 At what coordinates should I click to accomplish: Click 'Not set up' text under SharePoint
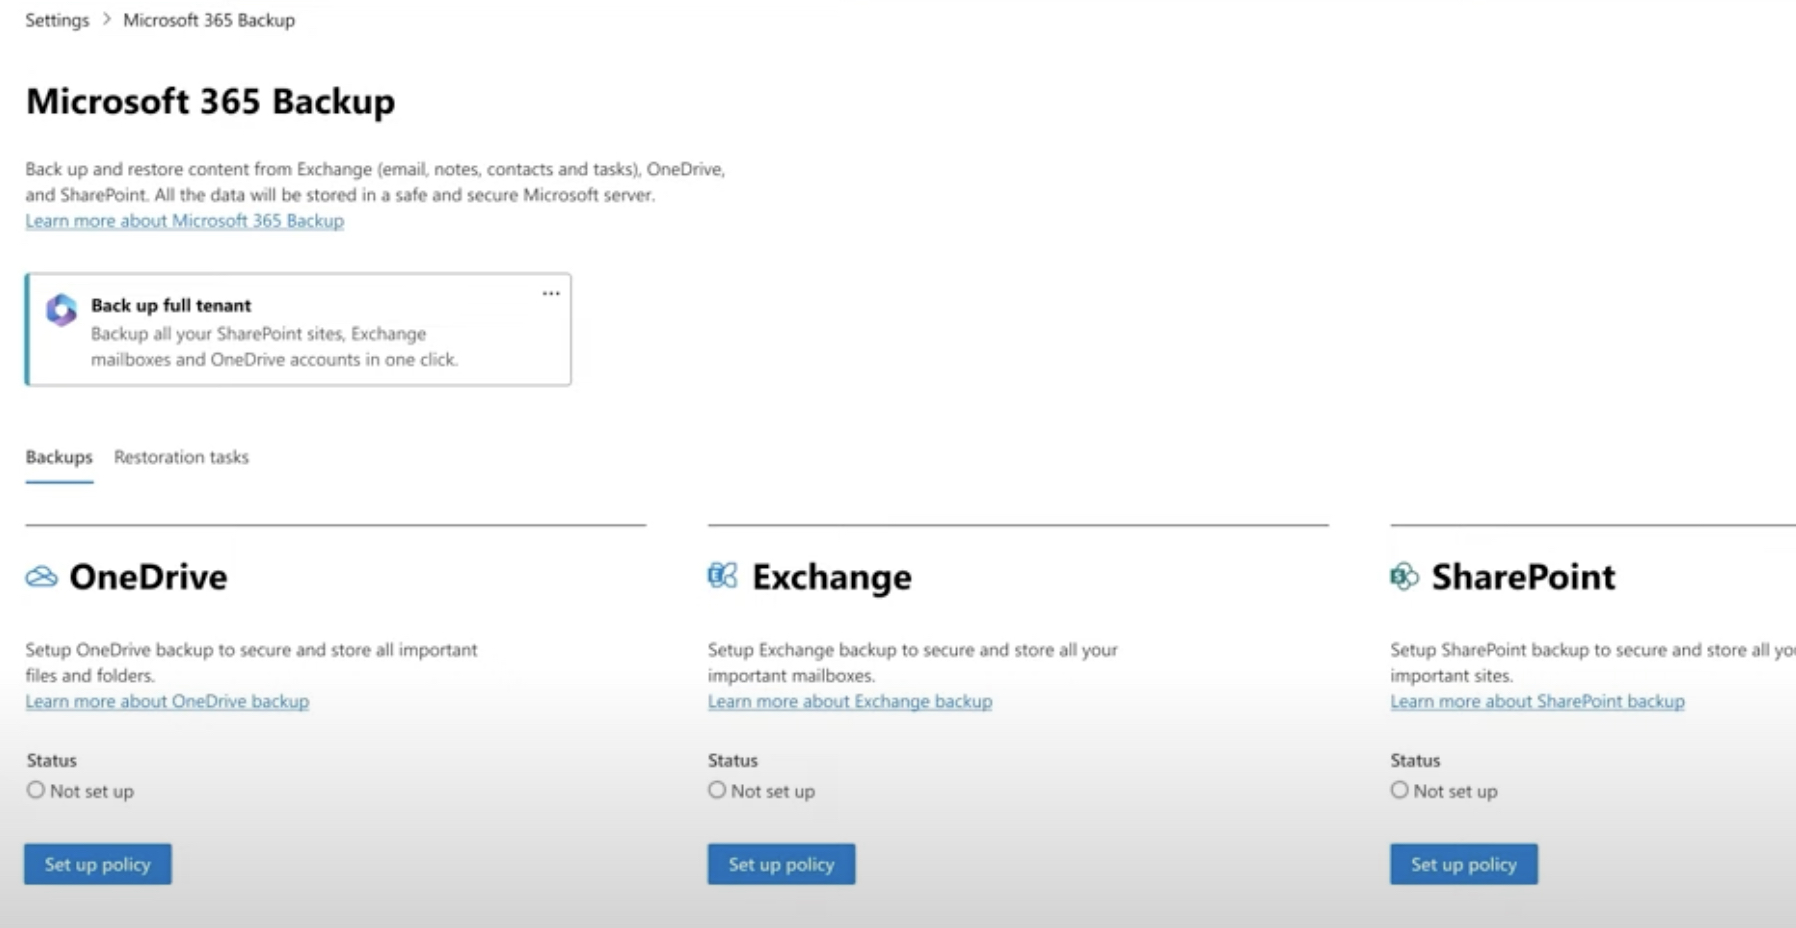(1455, 791)
